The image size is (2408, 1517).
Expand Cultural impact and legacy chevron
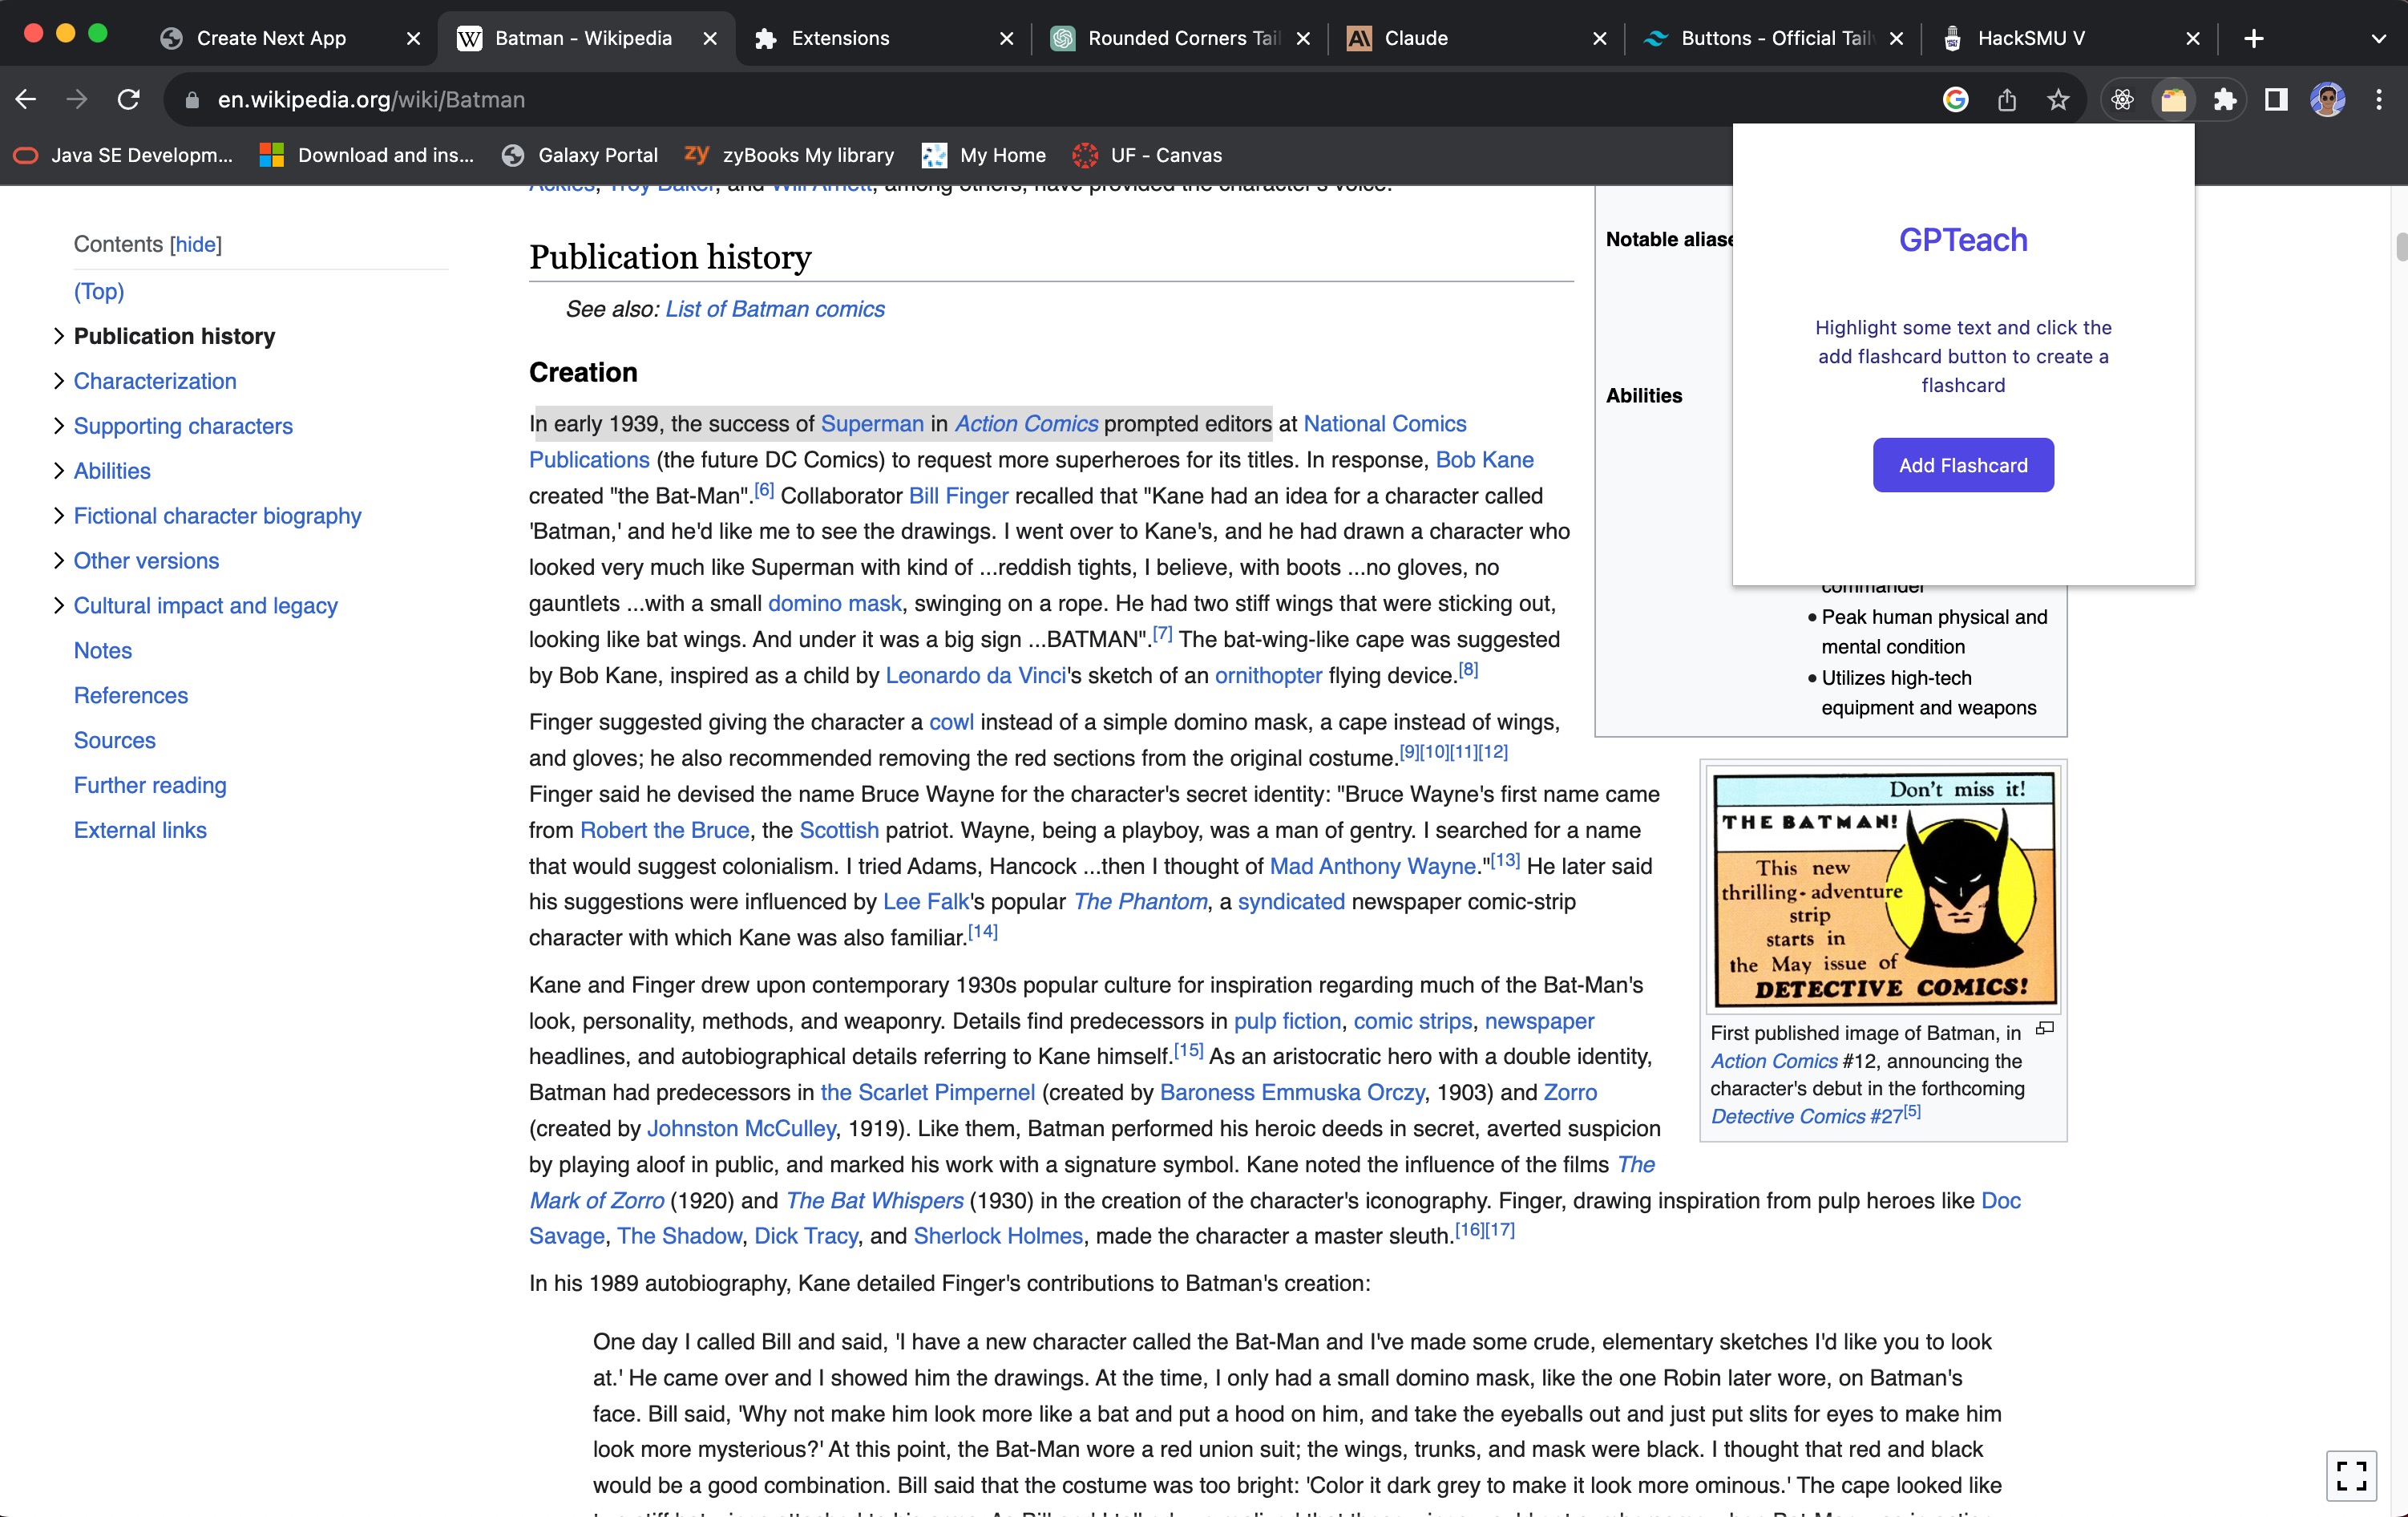click(58, 605)
